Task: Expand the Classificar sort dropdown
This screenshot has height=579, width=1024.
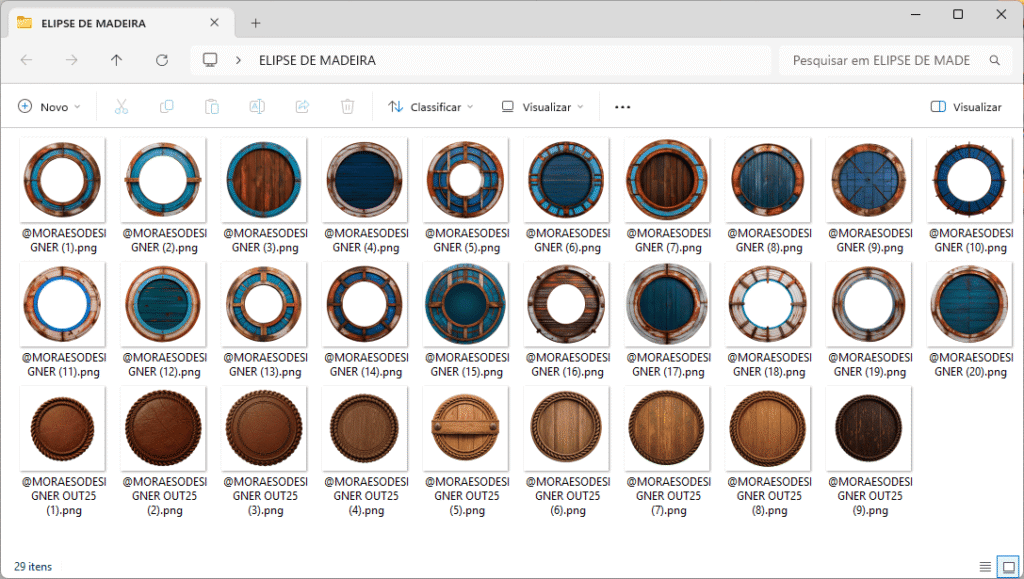Action: (430, 106)
